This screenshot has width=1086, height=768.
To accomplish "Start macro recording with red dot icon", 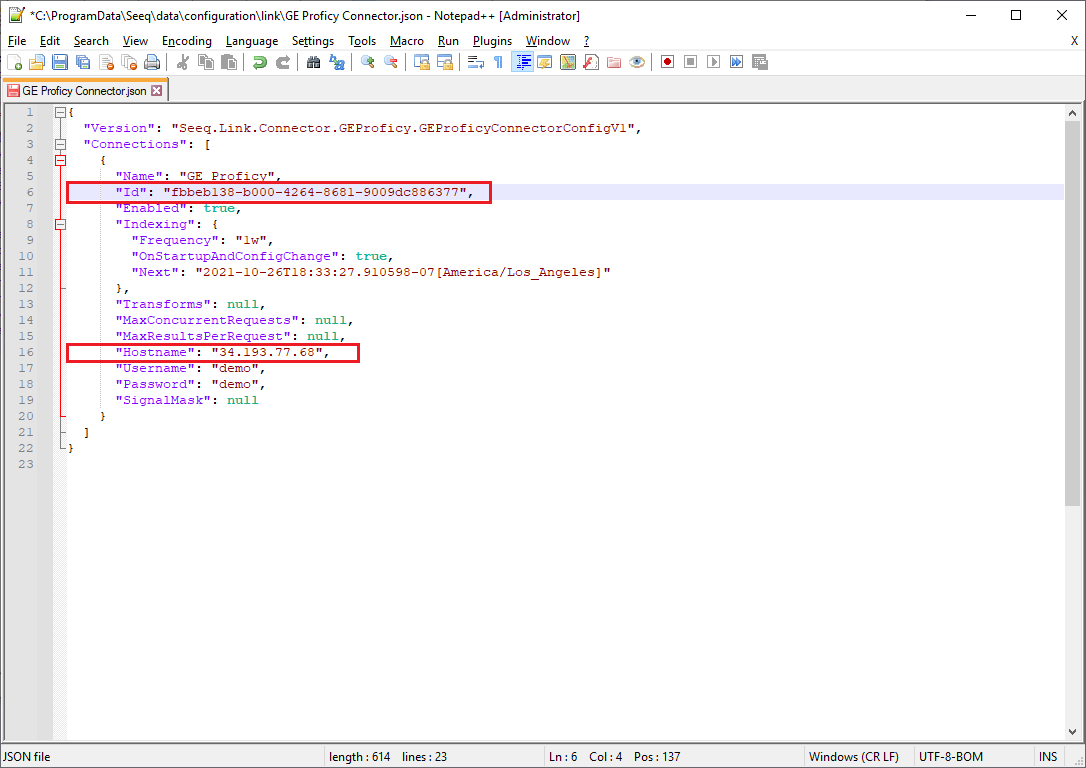I will (x=668, y=62).
